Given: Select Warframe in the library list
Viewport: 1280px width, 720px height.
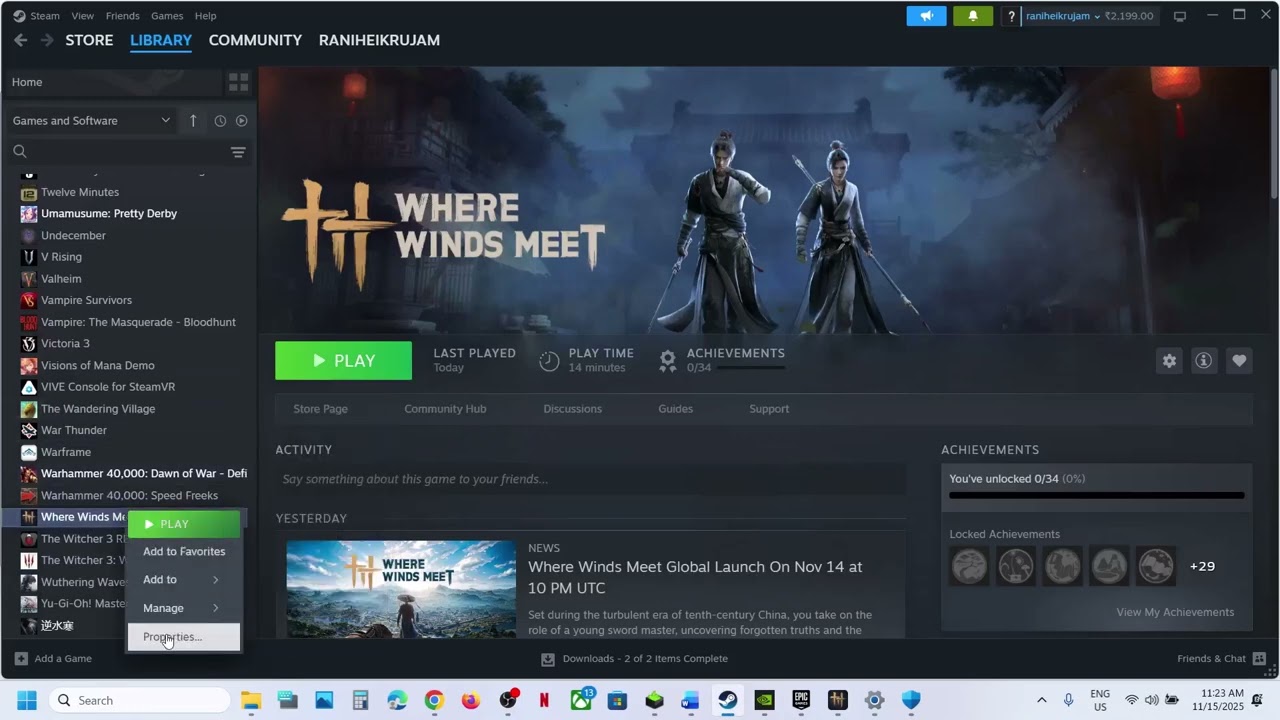Looking at the screenshot, I should coord(66,452).
